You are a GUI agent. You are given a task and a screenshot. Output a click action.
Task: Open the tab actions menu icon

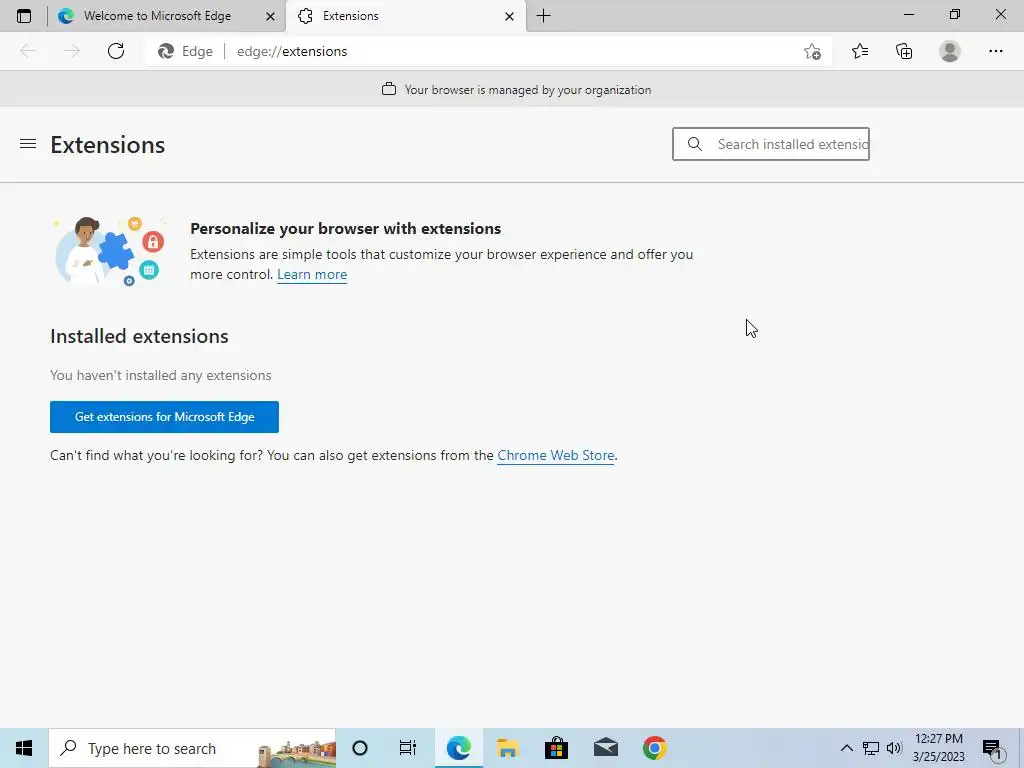tap(24, 16)
